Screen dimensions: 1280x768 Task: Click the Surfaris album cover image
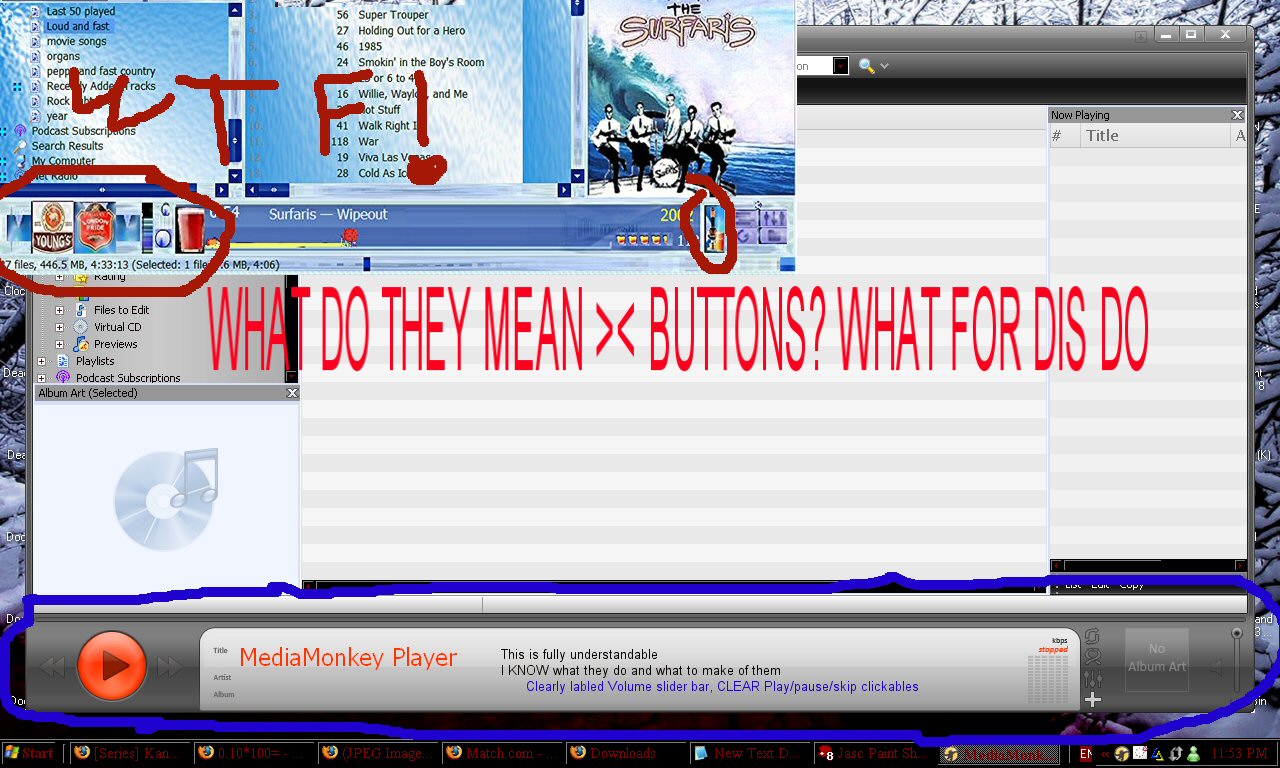pos(691,97)
